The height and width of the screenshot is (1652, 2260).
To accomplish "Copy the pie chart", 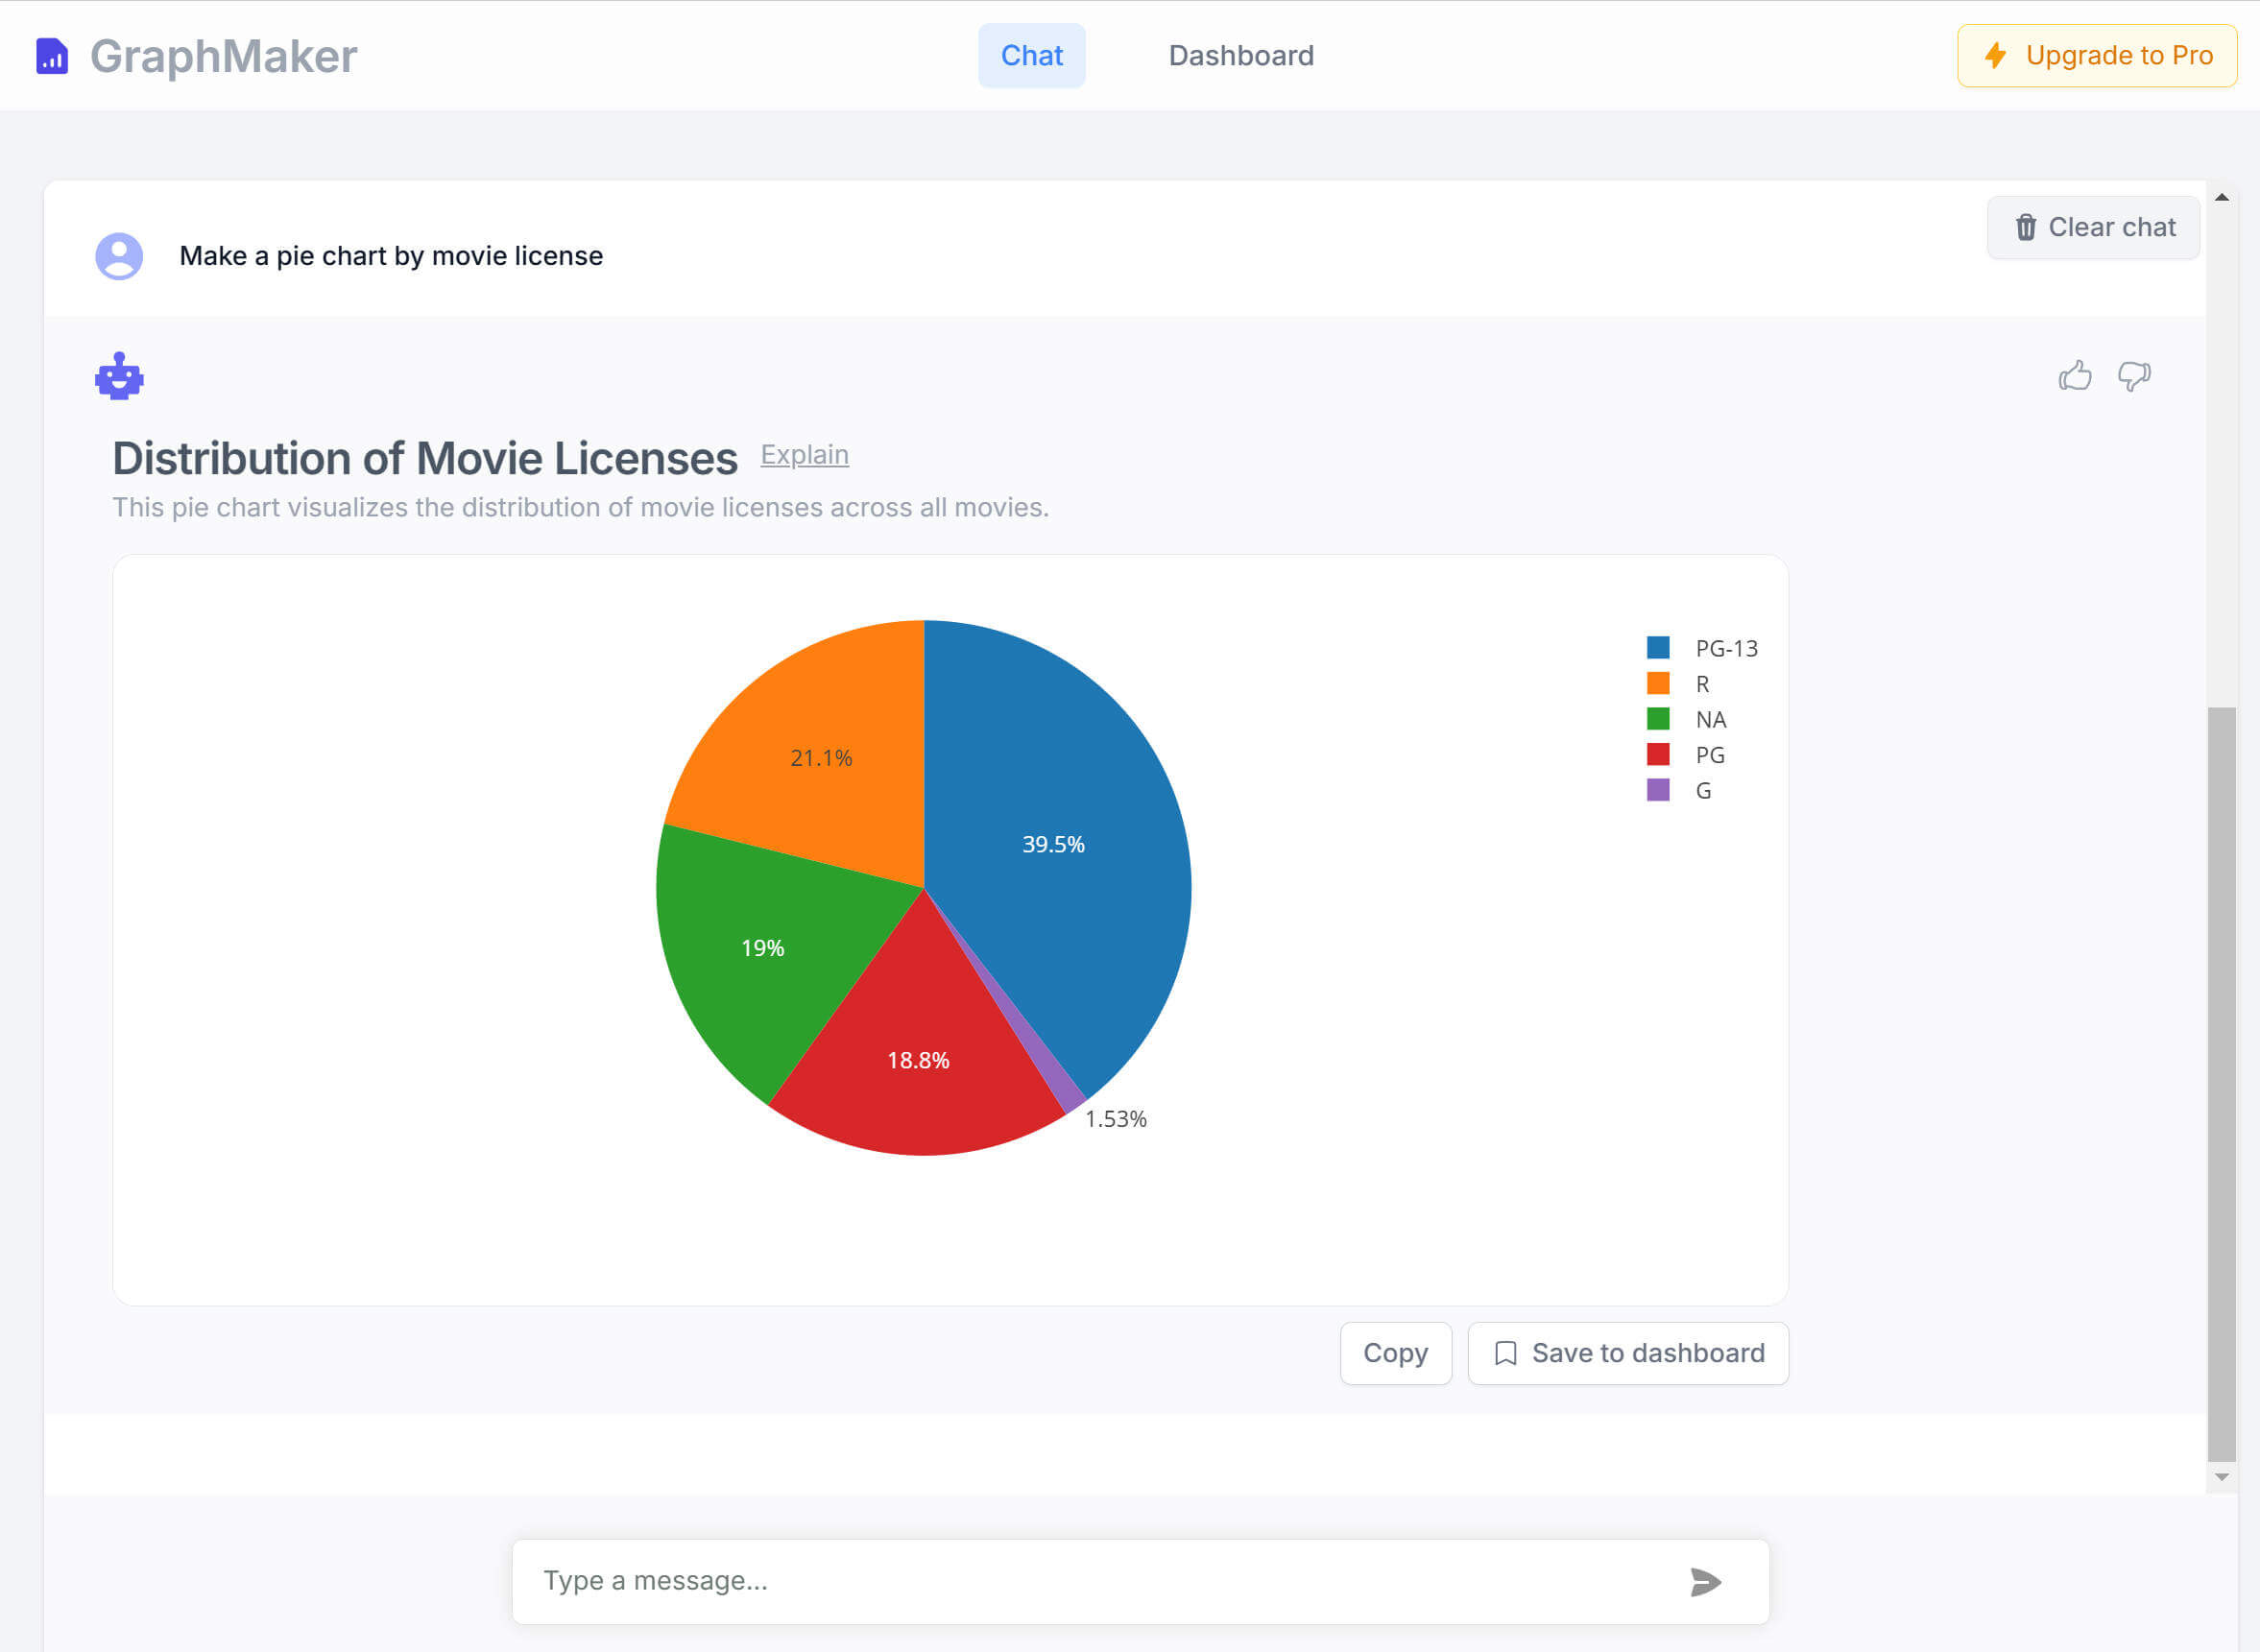I will coord(1396,1352).
